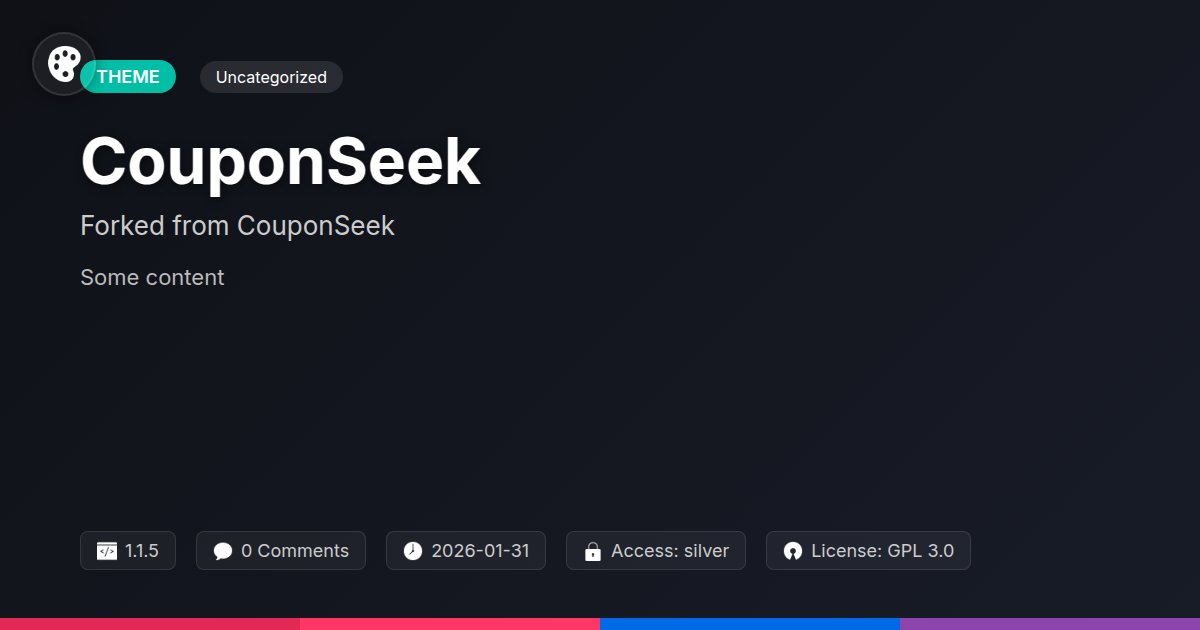
Task: Select the 1.1.5 version badge
Action: click(x=128, y=551)
